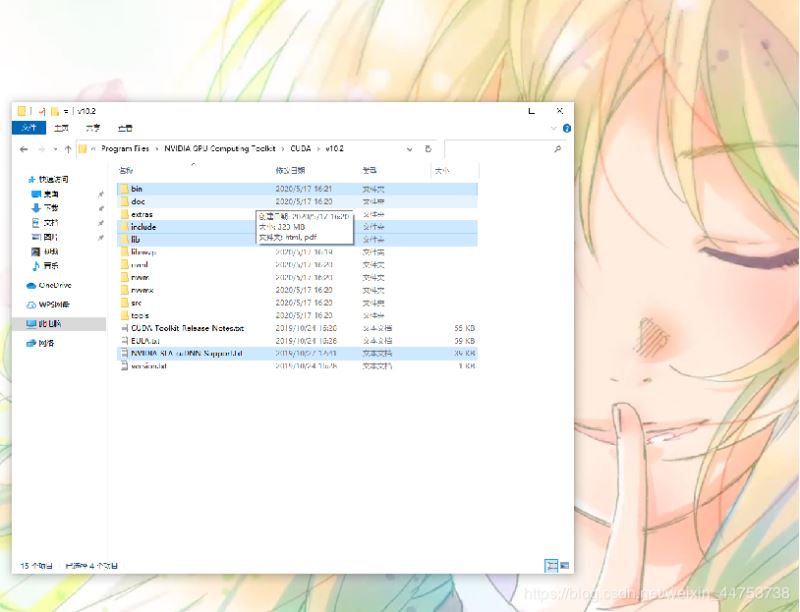Sort by the Name column header
The width and height of the screenshot is (800, 612).
click(x=126, y=171)
